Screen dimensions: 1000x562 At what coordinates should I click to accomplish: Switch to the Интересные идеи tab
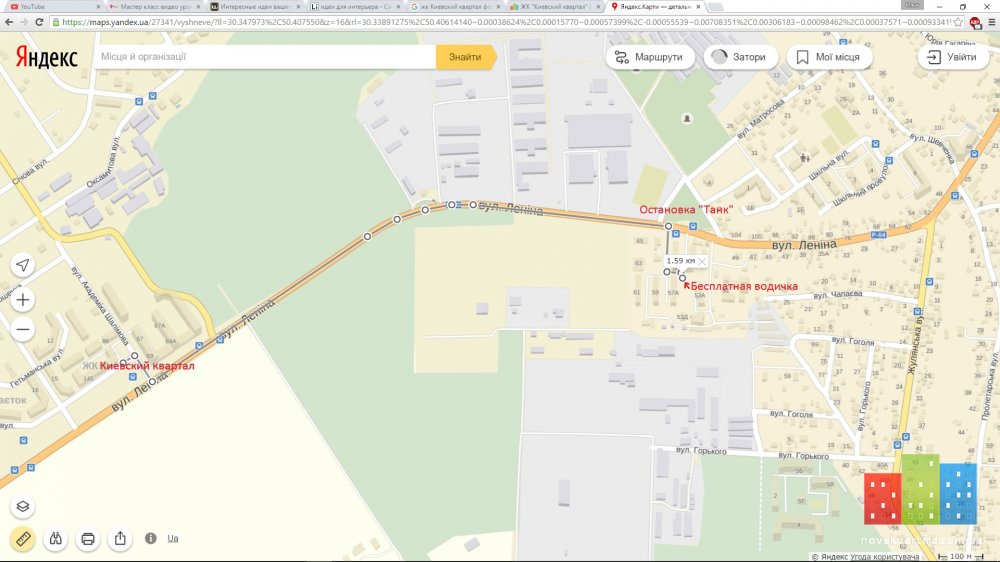click(254, 6)
